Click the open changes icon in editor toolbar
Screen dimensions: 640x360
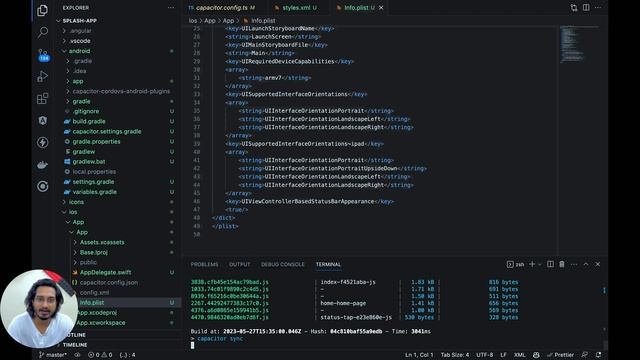coord(574,8)
